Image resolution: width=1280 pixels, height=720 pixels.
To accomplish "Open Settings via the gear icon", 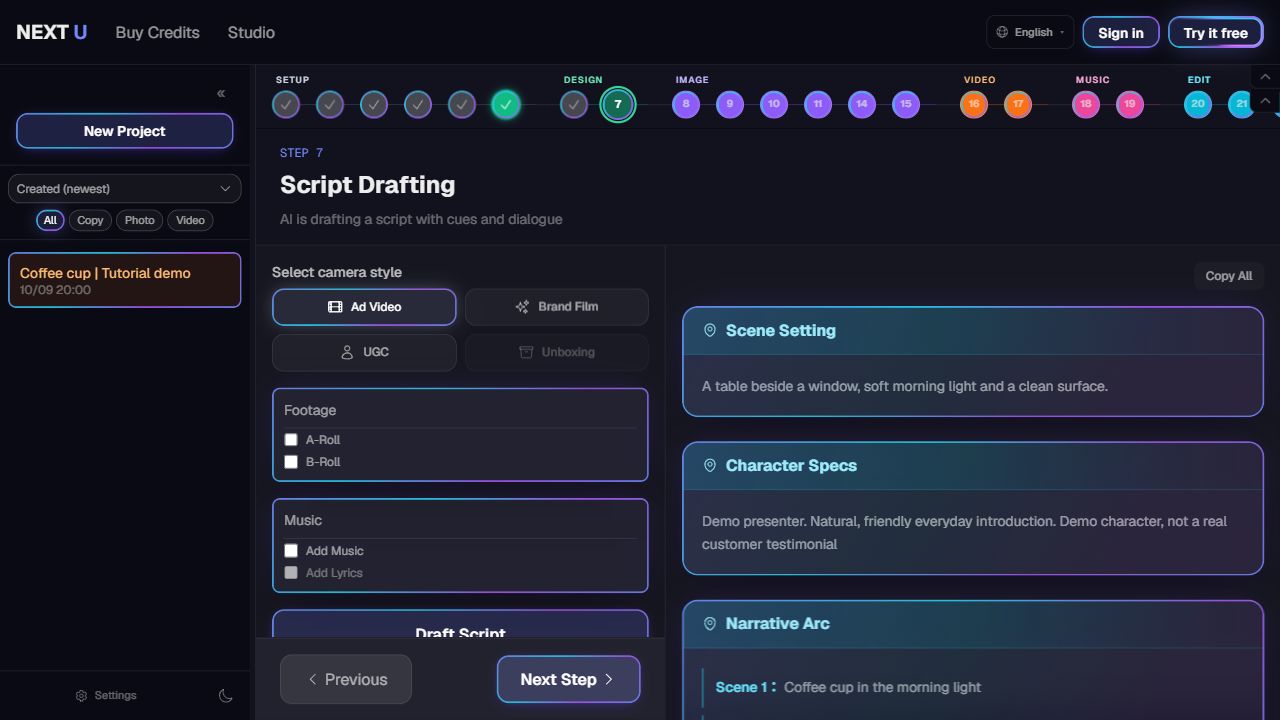I will click(82, 696).
